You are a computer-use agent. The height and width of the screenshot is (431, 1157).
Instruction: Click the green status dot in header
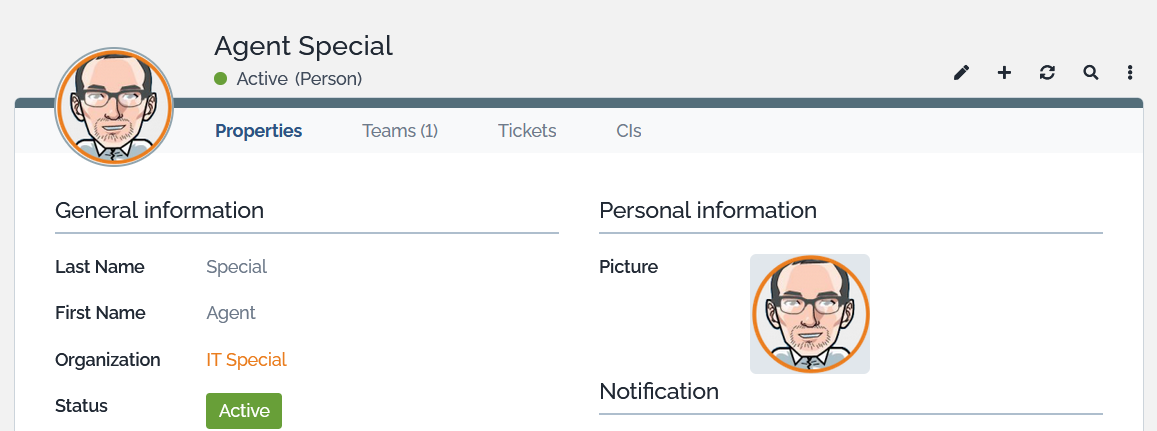[221, 78]
